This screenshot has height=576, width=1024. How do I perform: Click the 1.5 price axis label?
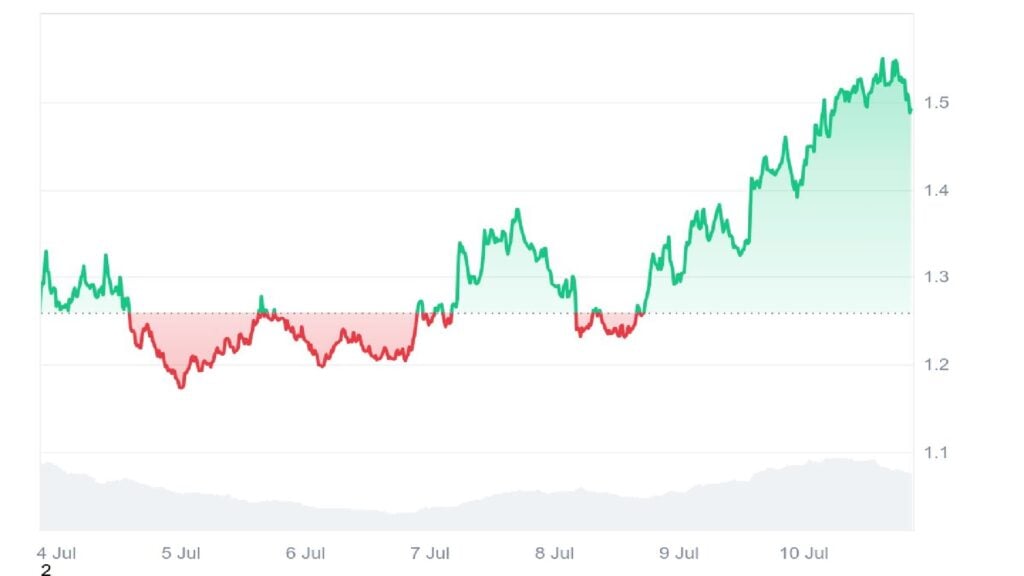tap(936, 103)
